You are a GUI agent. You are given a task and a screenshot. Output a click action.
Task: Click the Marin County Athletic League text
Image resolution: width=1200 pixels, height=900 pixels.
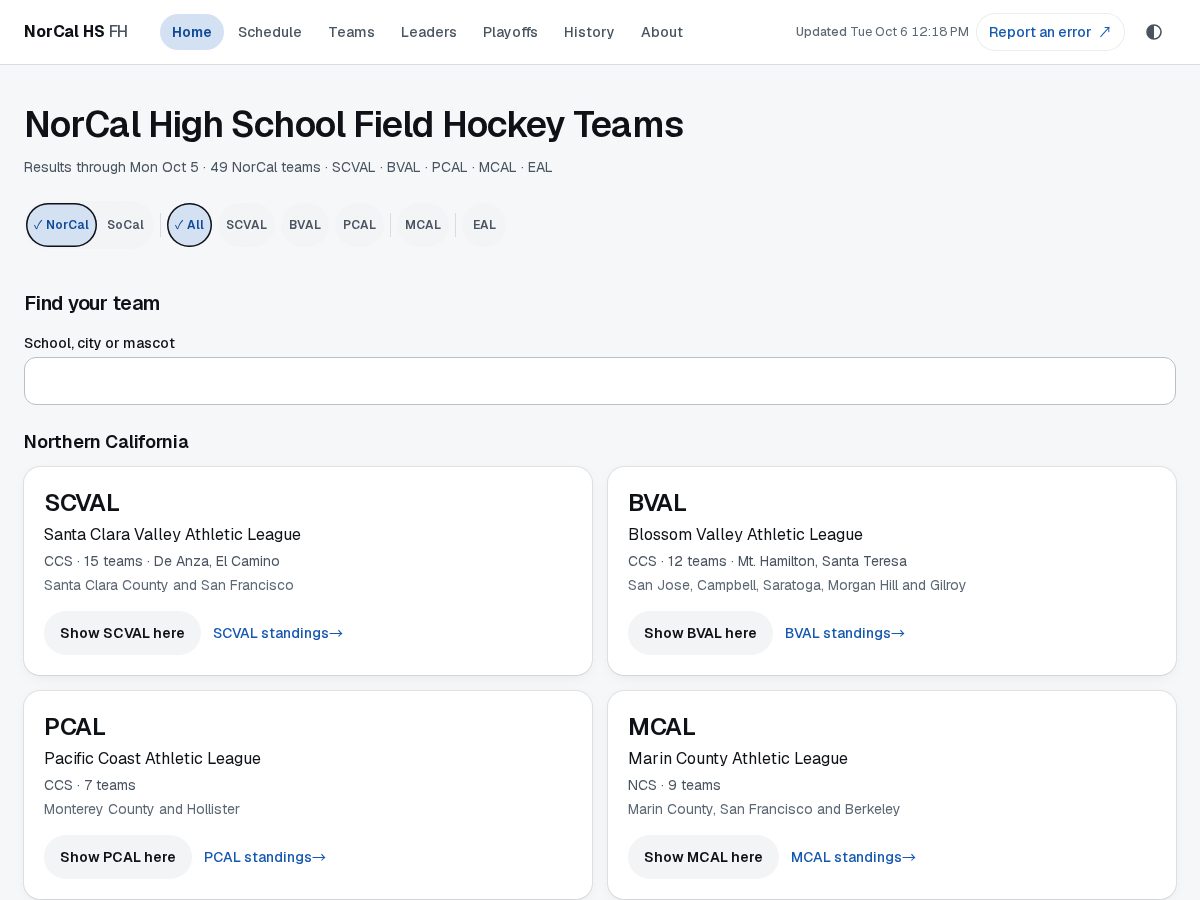point(738,759)
